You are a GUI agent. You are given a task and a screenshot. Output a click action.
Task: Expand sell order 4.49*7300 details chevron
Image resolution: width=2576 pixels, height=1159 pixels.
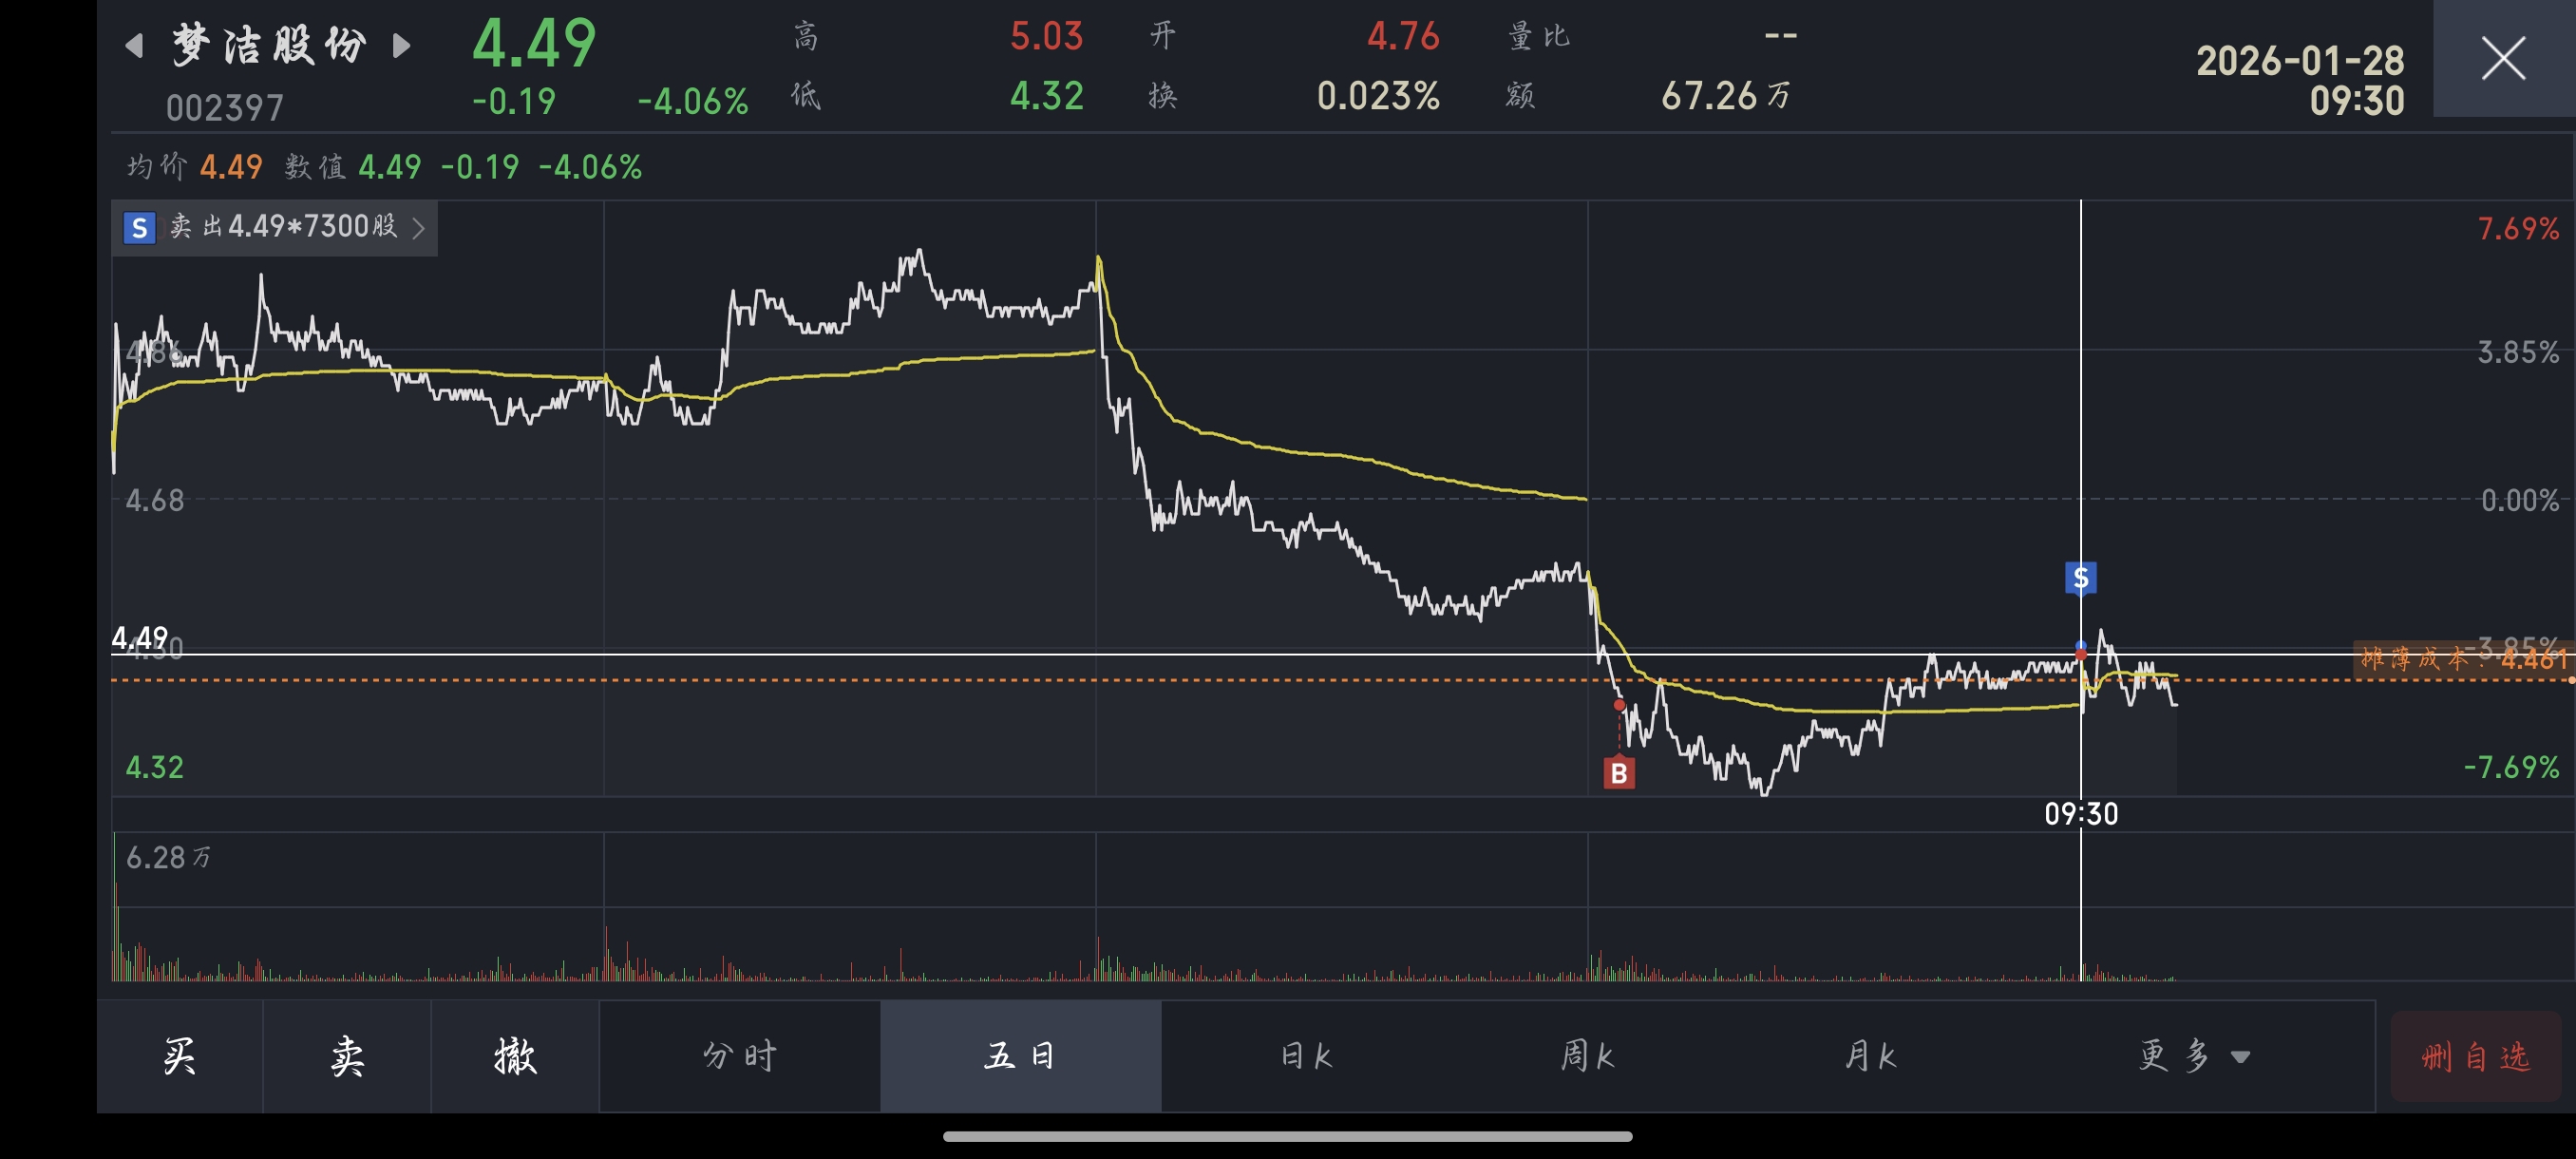pyautogui.click(x=419, y=228)
